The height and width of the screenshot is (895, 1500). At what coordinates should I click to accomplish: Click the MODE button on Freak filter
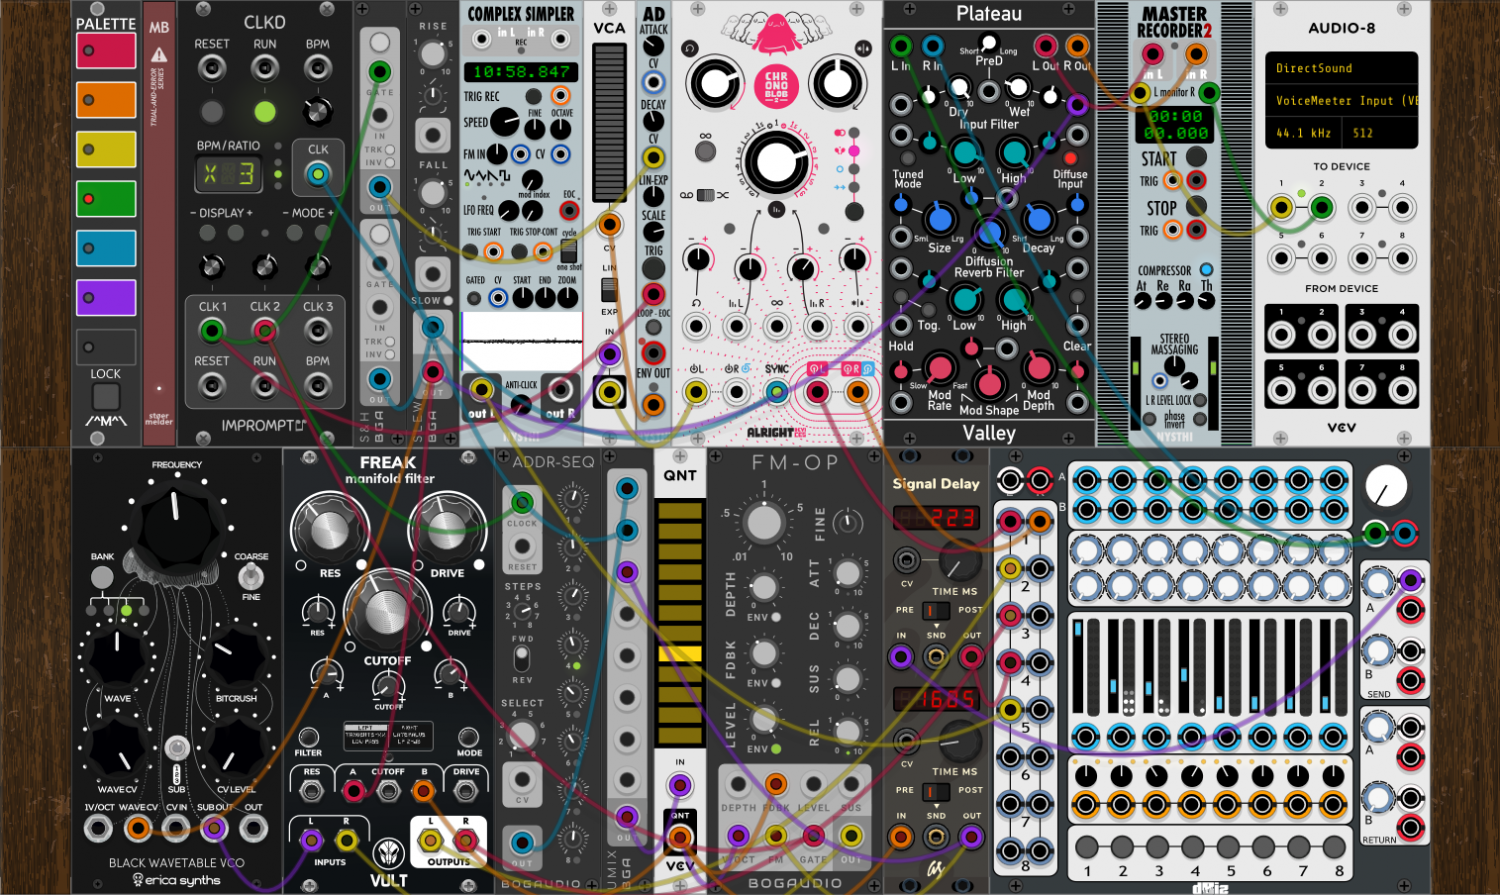(x=469, y=737)
